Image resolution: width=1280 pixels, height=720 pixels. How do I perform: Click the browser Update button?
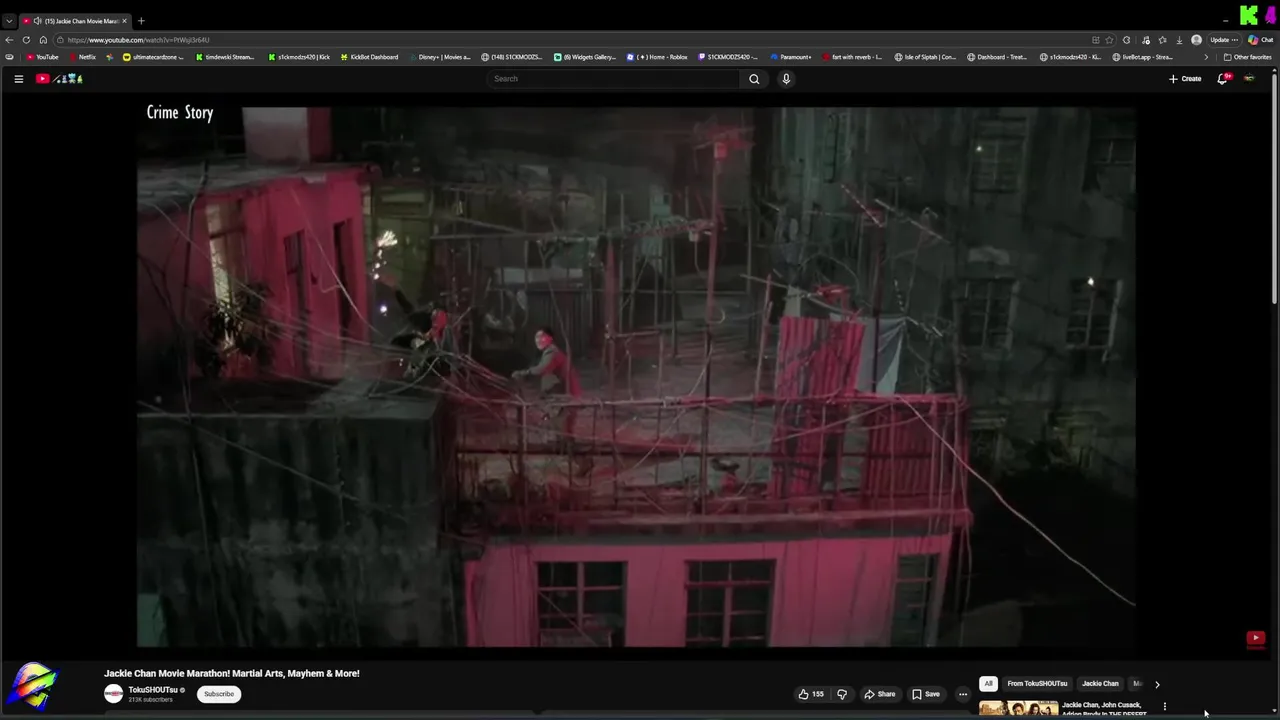[1223, 40]
